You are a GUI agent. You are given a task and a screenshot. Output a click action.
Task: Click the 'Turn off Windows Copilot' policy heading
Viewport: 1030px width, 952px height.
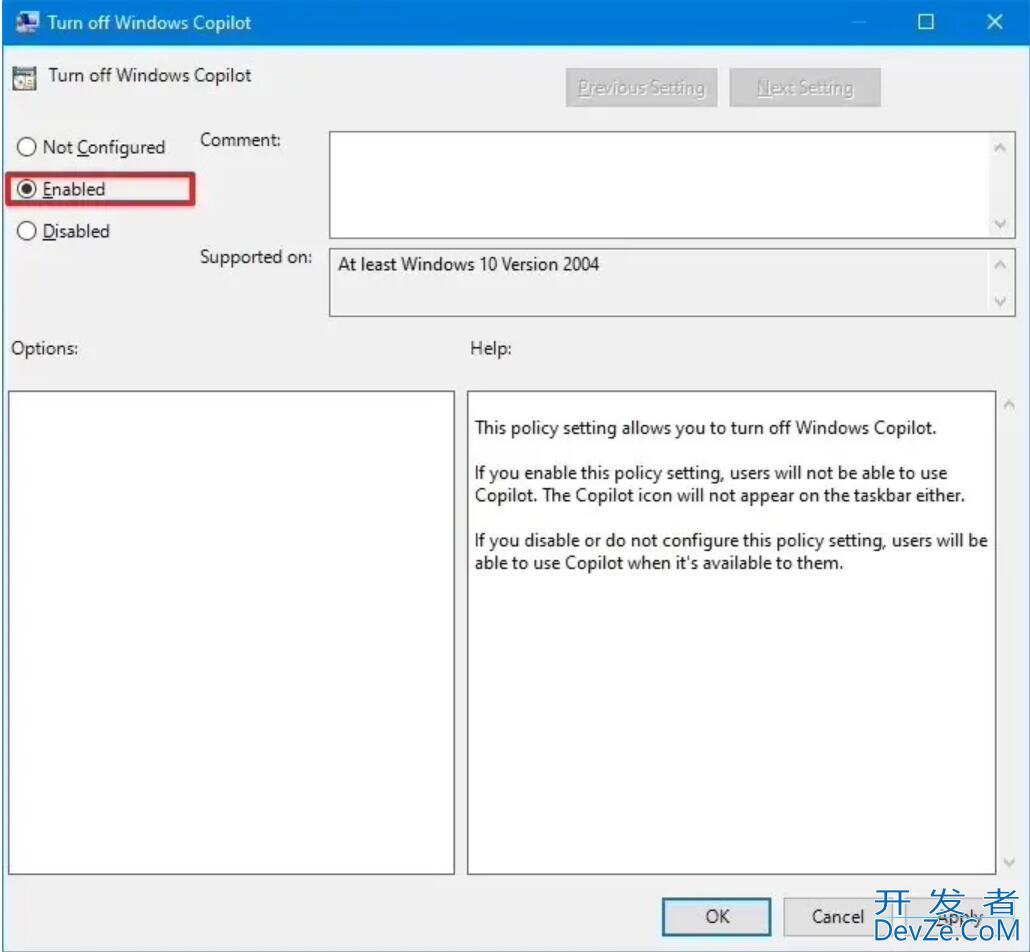pos(150,76)
